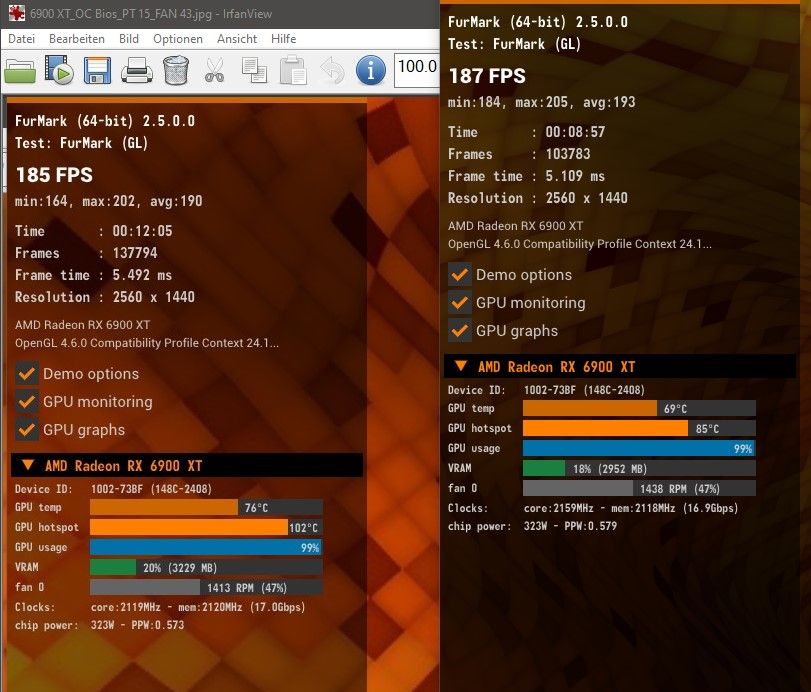Open the Optionen menu

[178, 38]
